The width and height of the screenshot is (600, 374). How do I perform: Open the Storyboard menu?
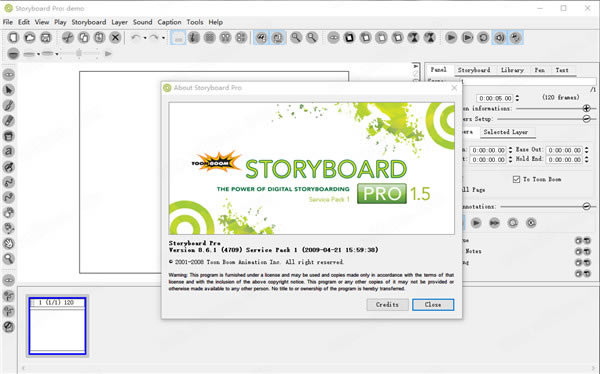tap(89, 22)
